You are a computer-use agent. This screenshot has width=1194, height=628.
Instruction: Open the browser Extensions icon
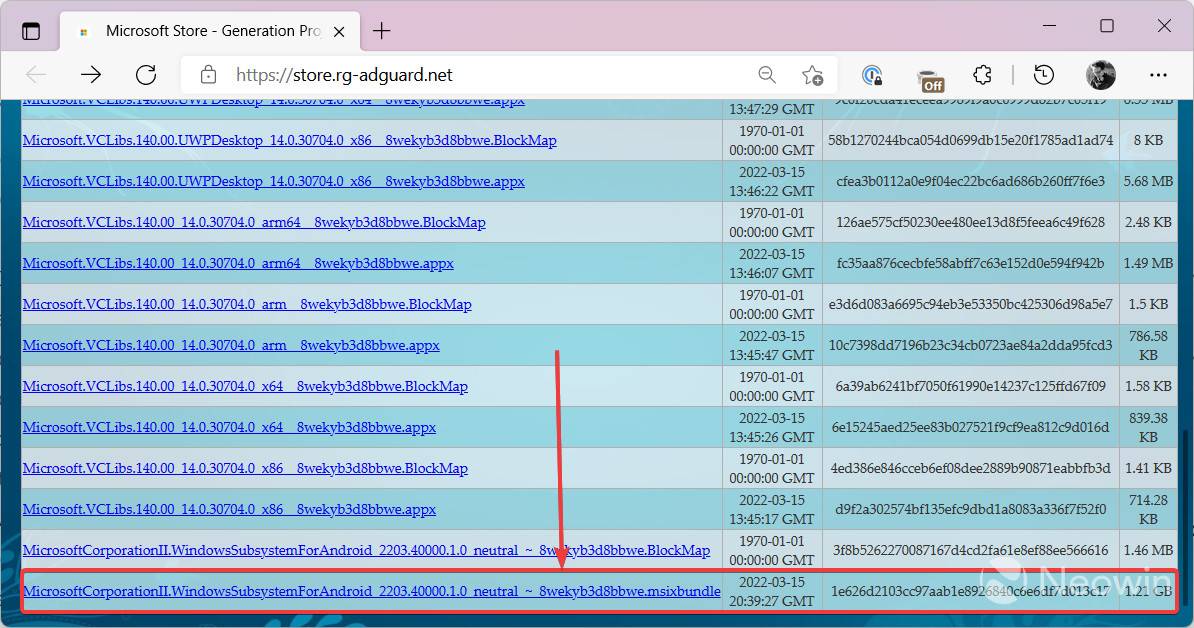(982, 74)
